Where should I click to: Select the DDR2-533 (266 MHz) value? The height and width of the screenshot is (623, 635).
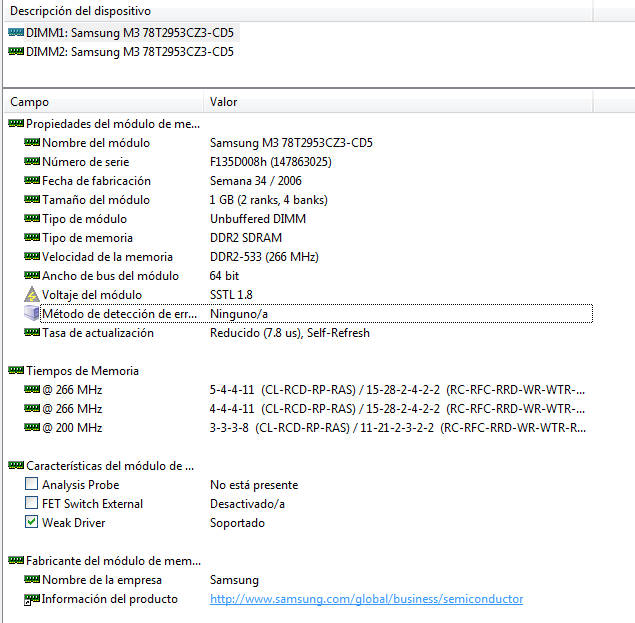[264, 257]
